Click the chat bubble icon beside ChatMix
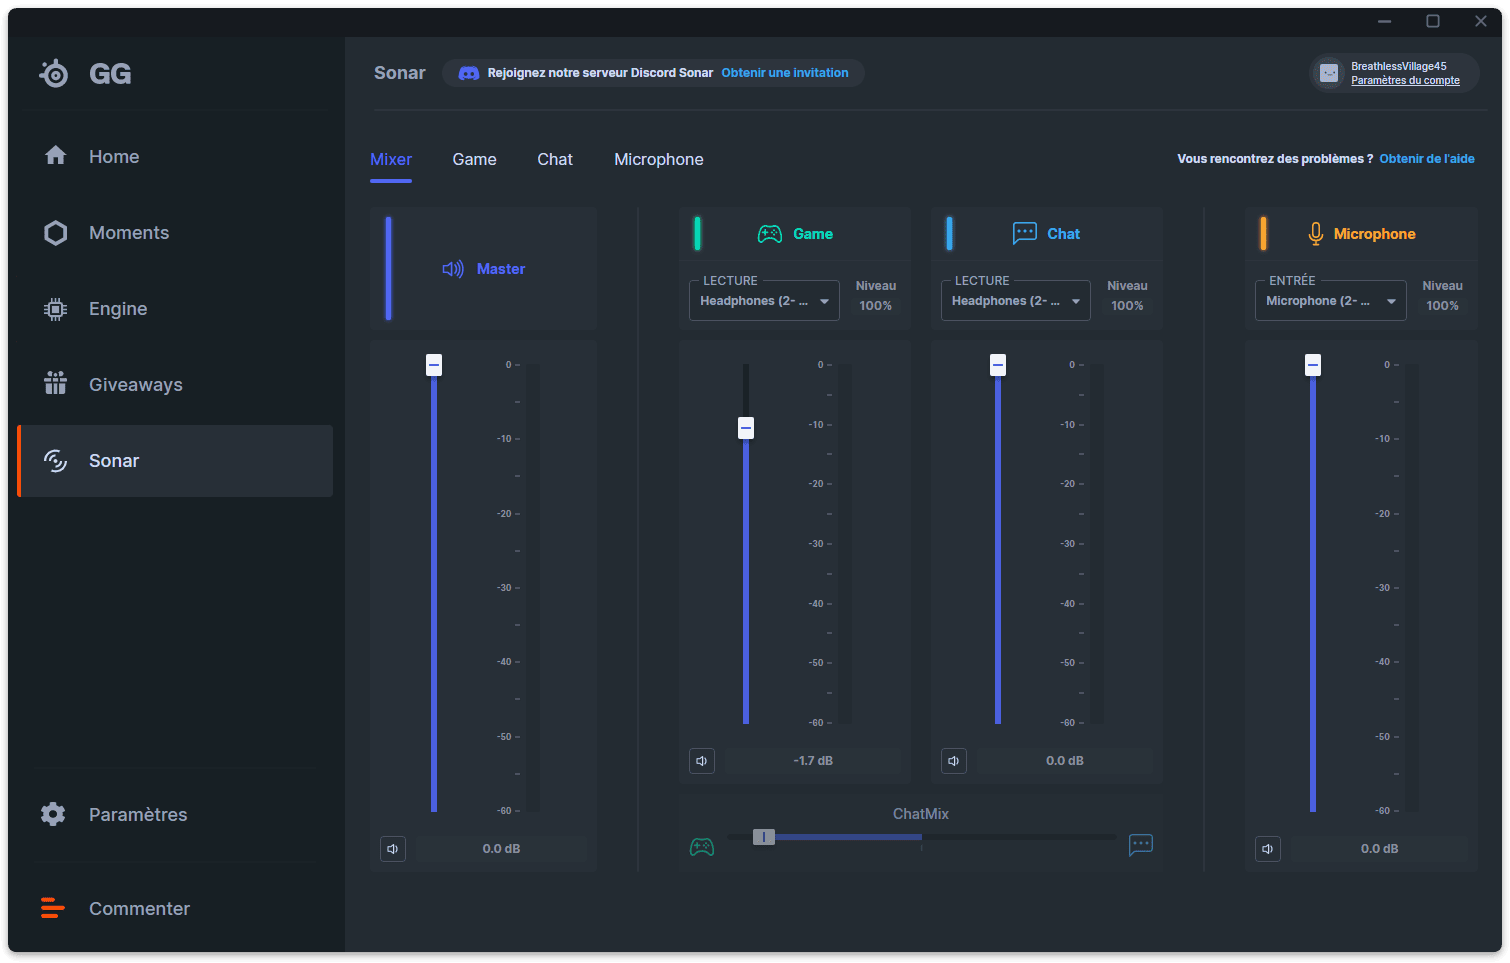 tap(1141, 845)
